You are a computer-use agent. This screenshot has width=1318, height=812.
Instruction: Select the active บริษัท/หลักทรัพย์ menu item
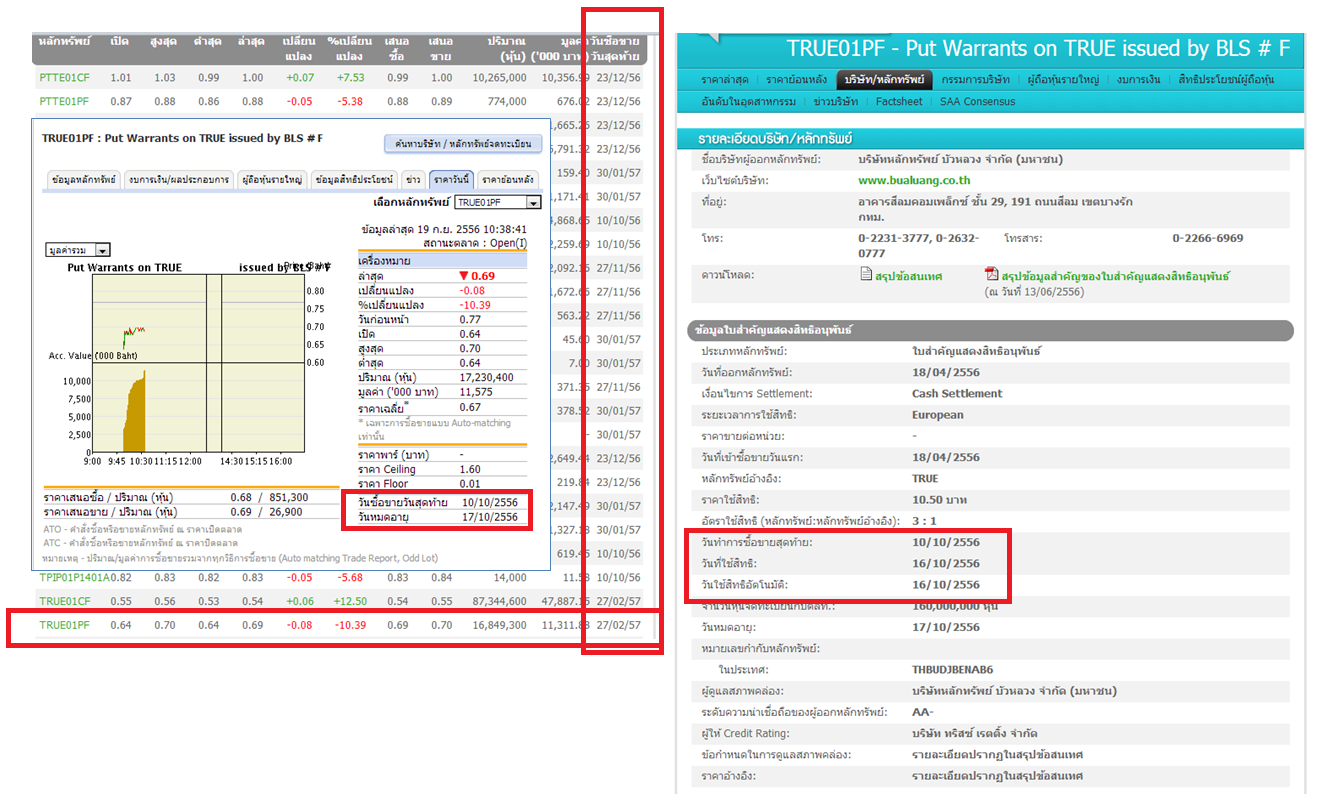tap(884, 79)
